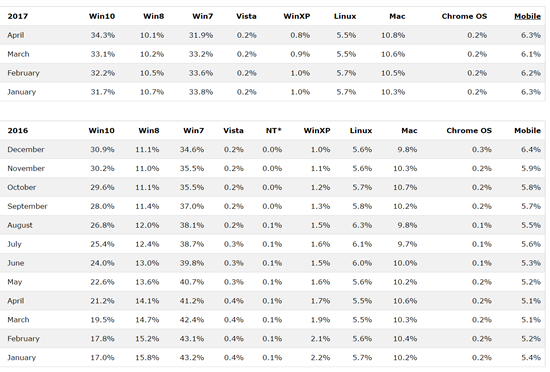Click the 2016 table year heading
The image size is (550, 372).
pos(18,130)
